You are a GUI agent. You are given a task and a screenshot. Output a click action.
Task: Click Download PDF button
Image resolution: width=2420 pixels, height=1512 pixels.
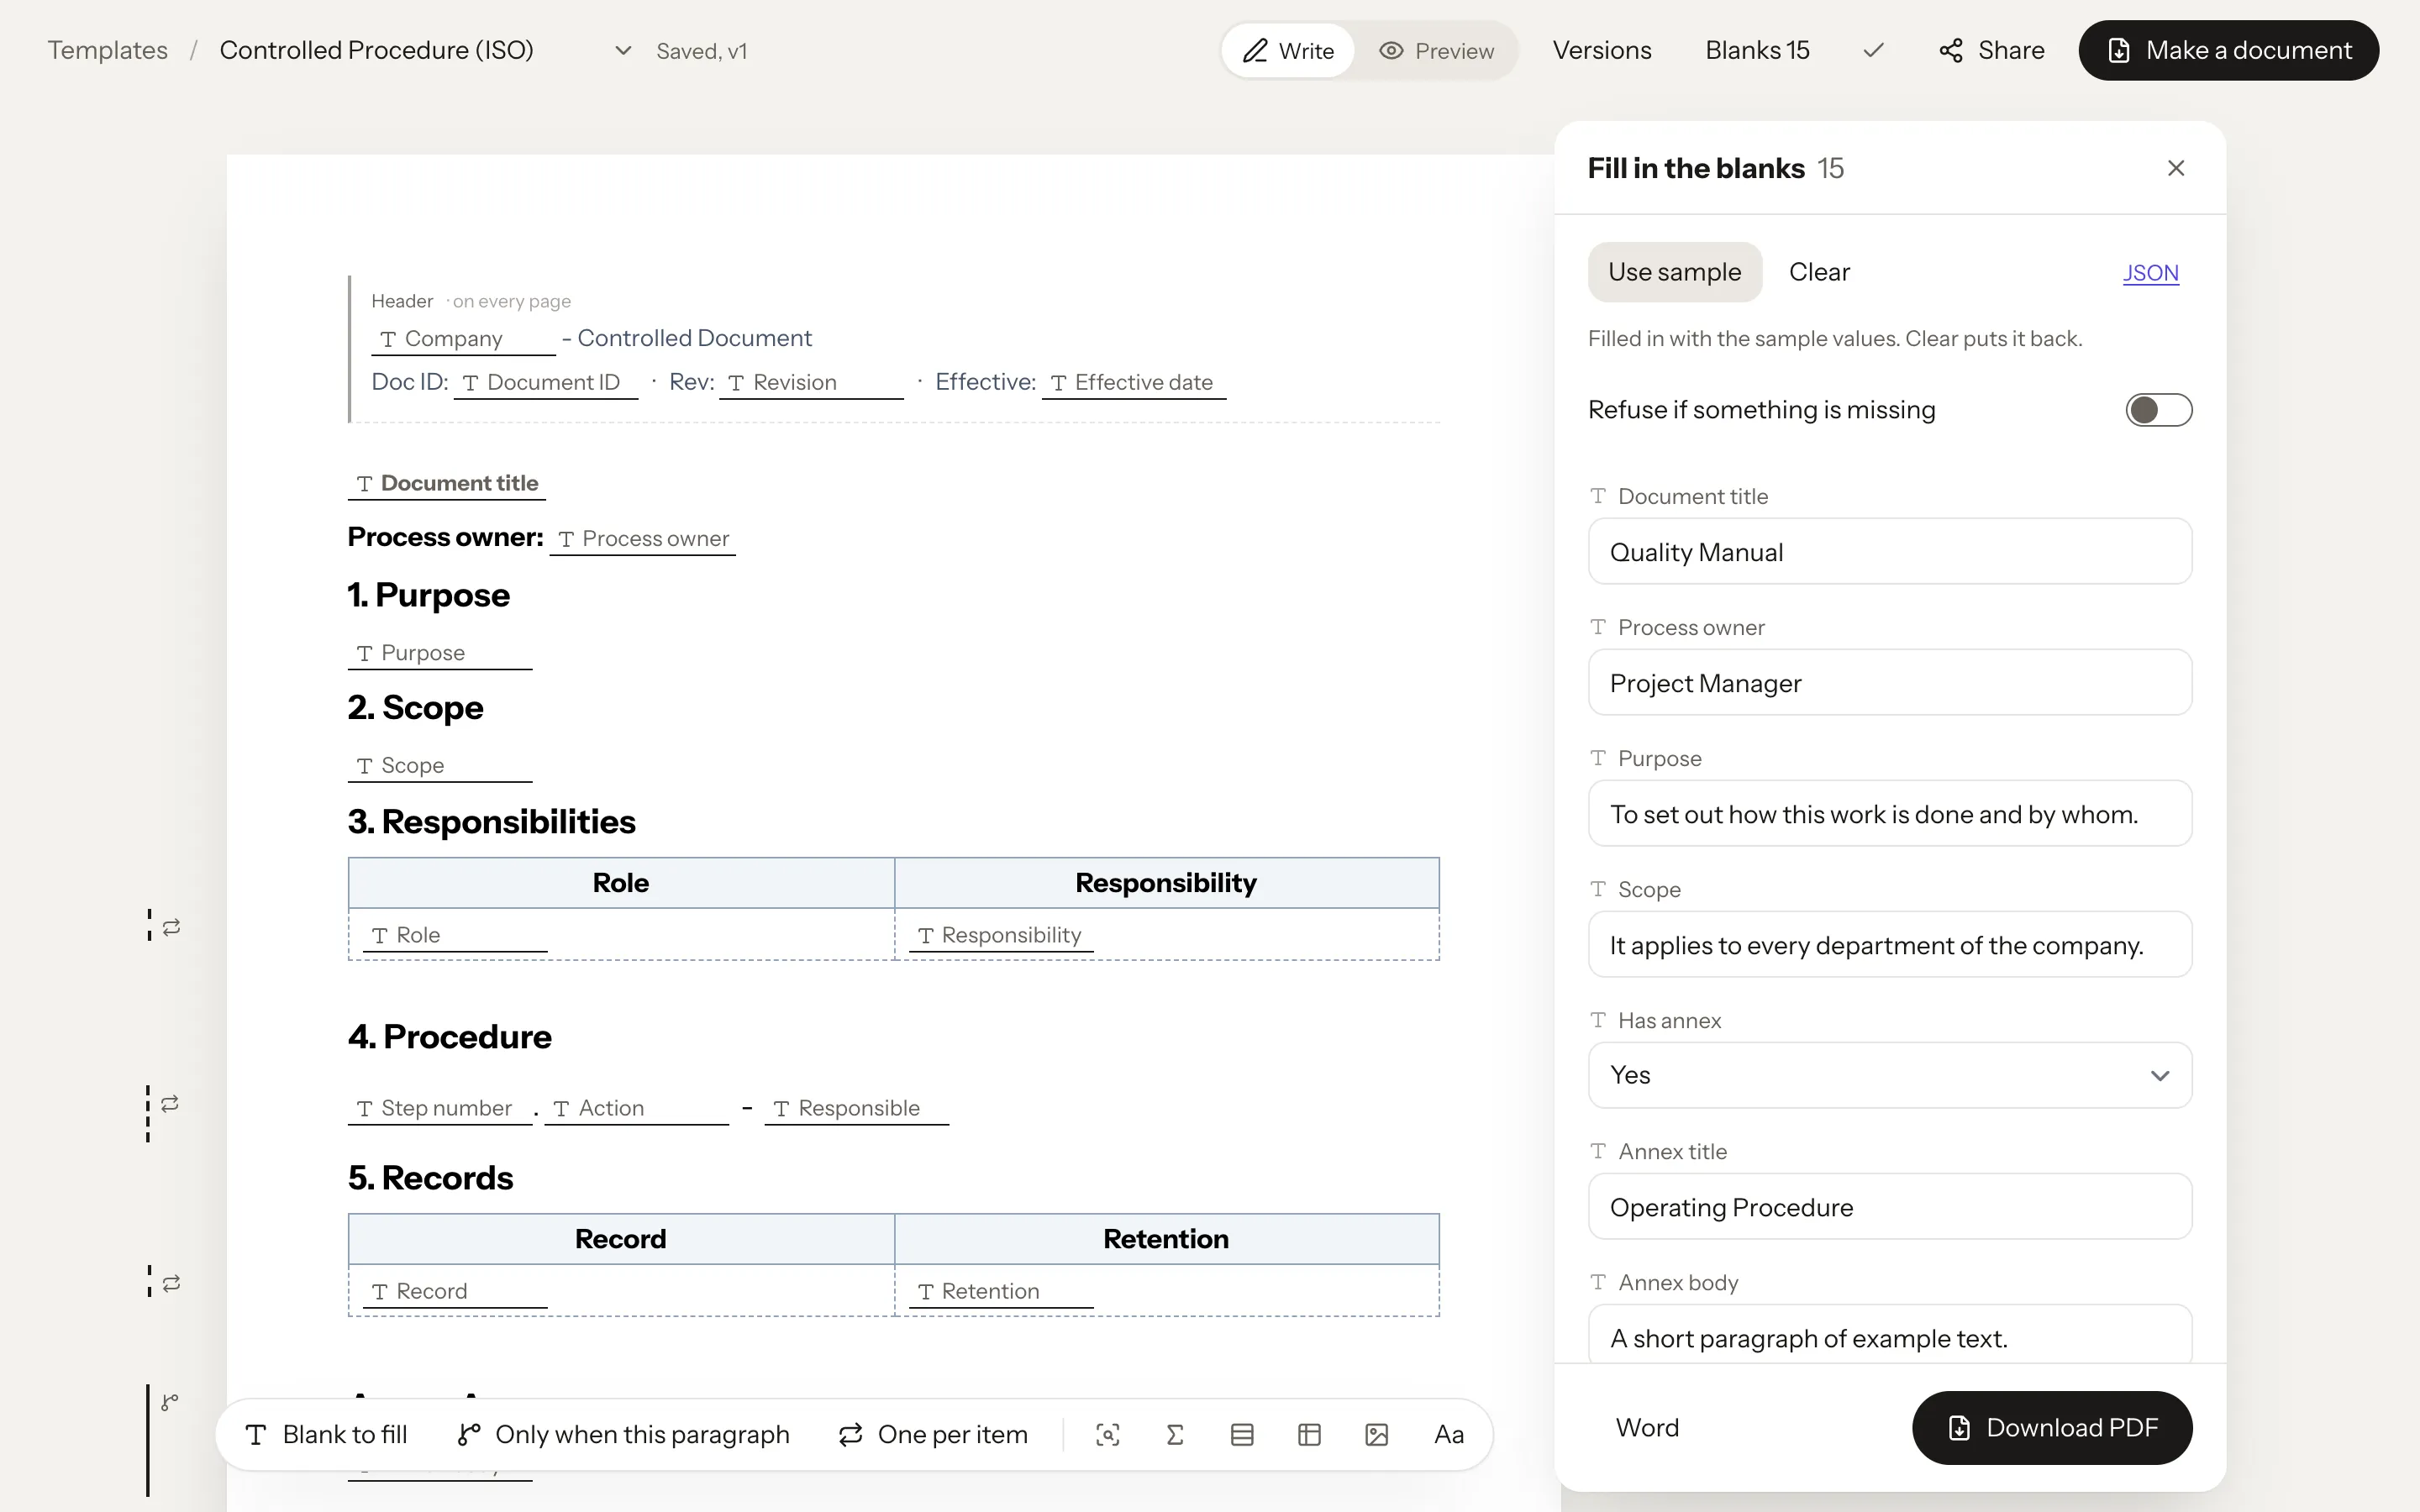[x=2051, y=1428]
